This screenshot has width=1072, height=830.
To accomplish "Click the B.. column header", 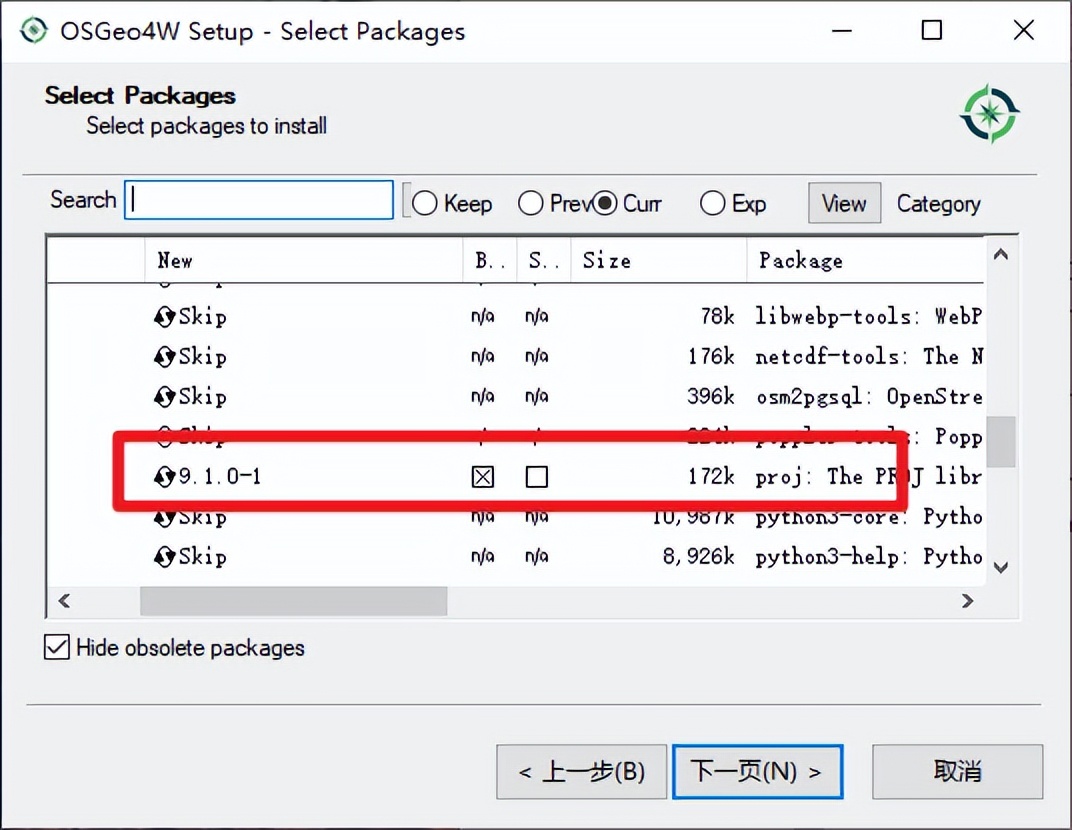I will pyautogui.click(x=490, y=260).
